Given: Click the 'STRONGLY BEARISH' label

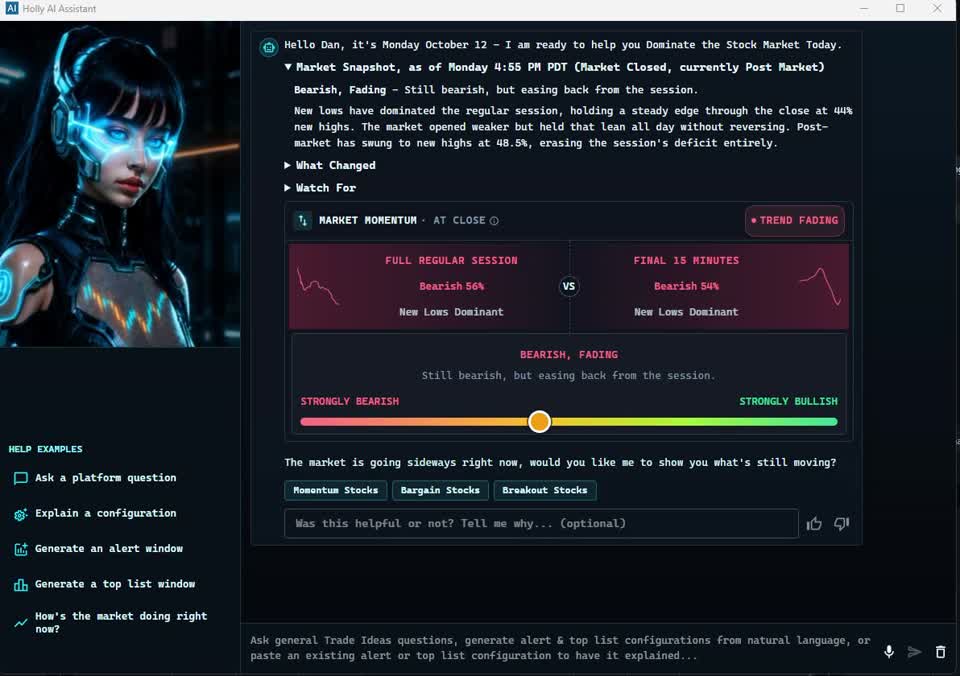Looking at the screenshot, I should (350, 401).
